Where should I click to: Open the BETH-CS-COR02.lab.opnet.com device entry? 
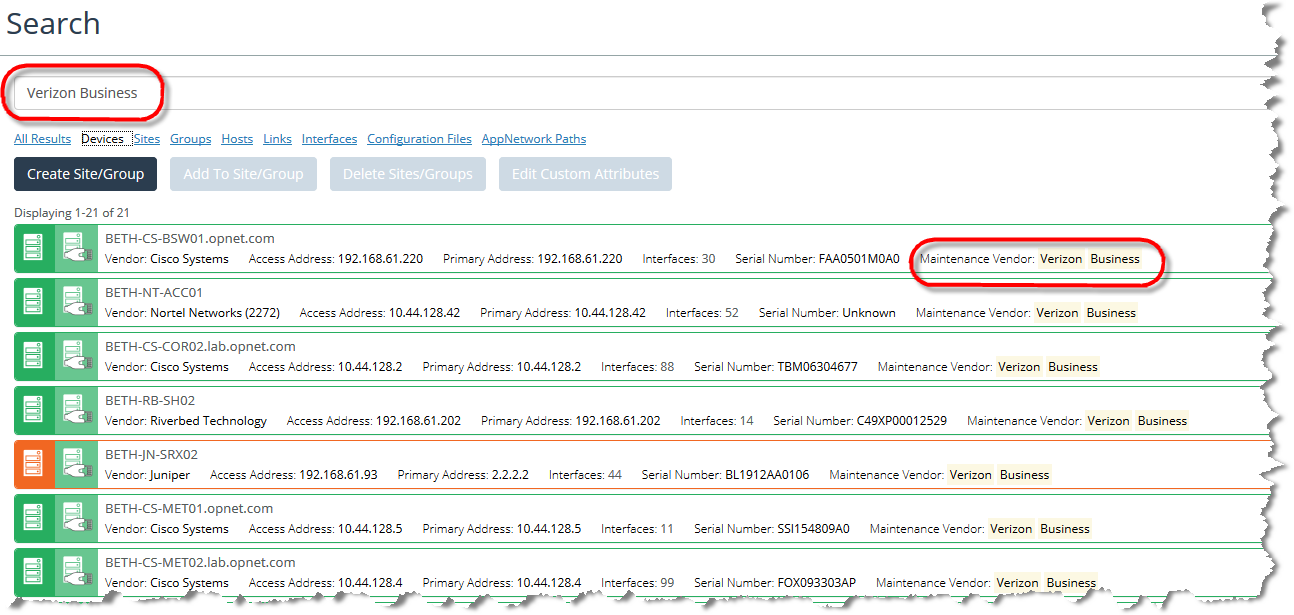click(200, 347)
